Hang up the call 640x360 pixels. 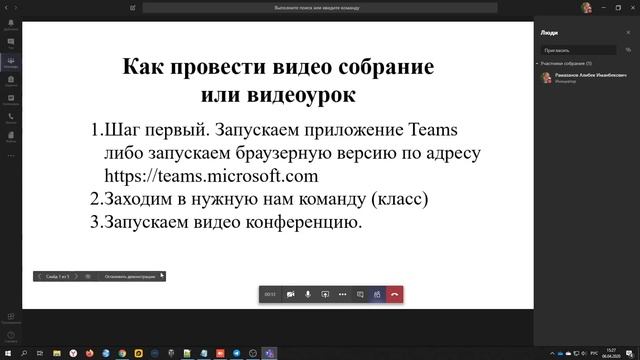(395, 294)
